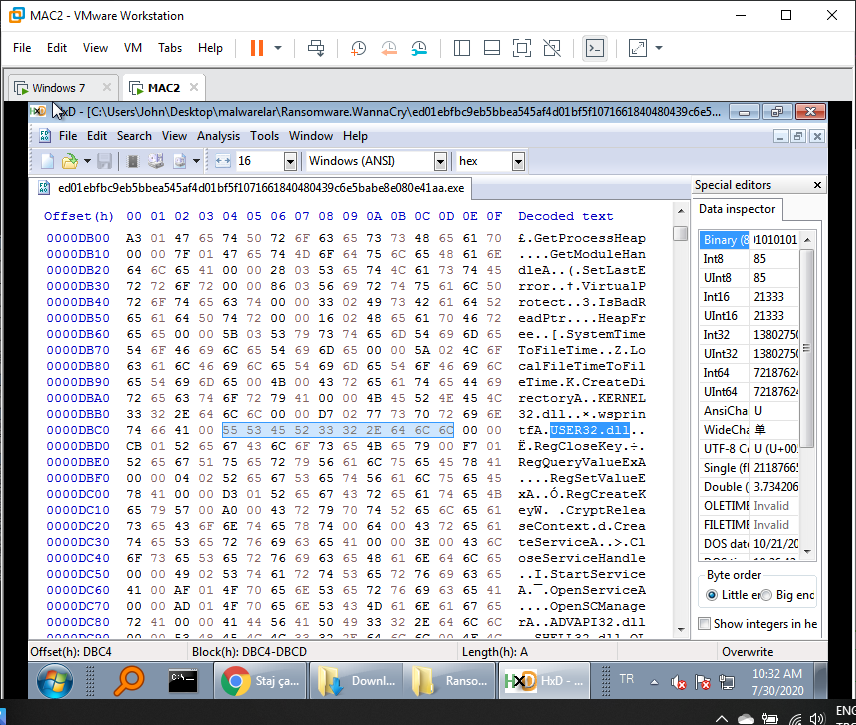The width and height of the screenshot is (856, 725).
Task: Click the HxD save icon
Action: pos(104,161)
